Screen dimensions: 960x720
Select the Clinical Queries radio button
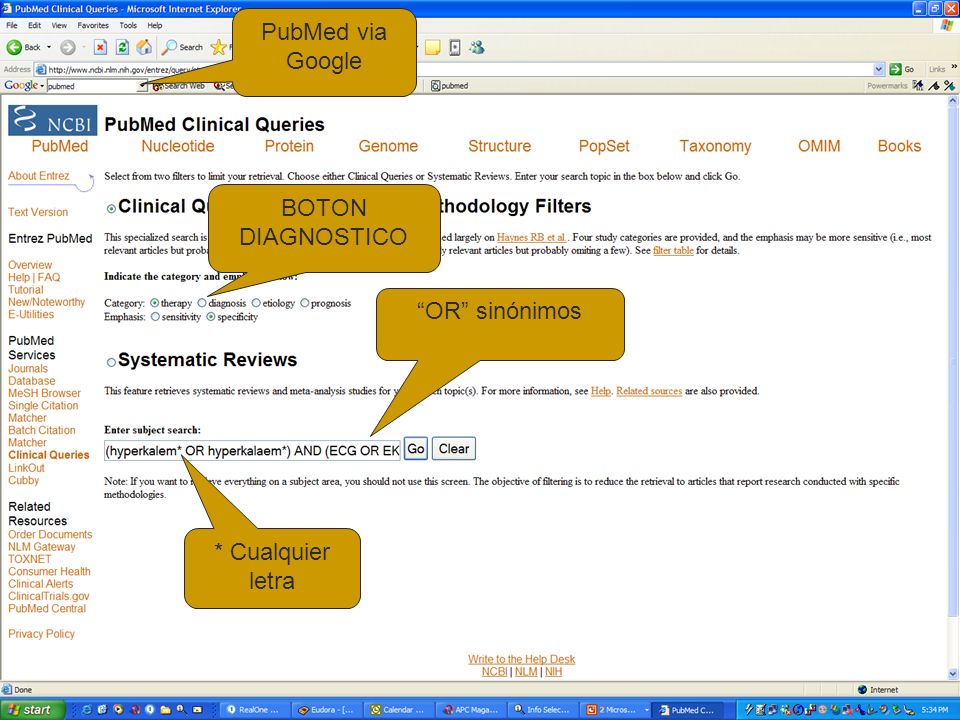[x=111, y=209]
